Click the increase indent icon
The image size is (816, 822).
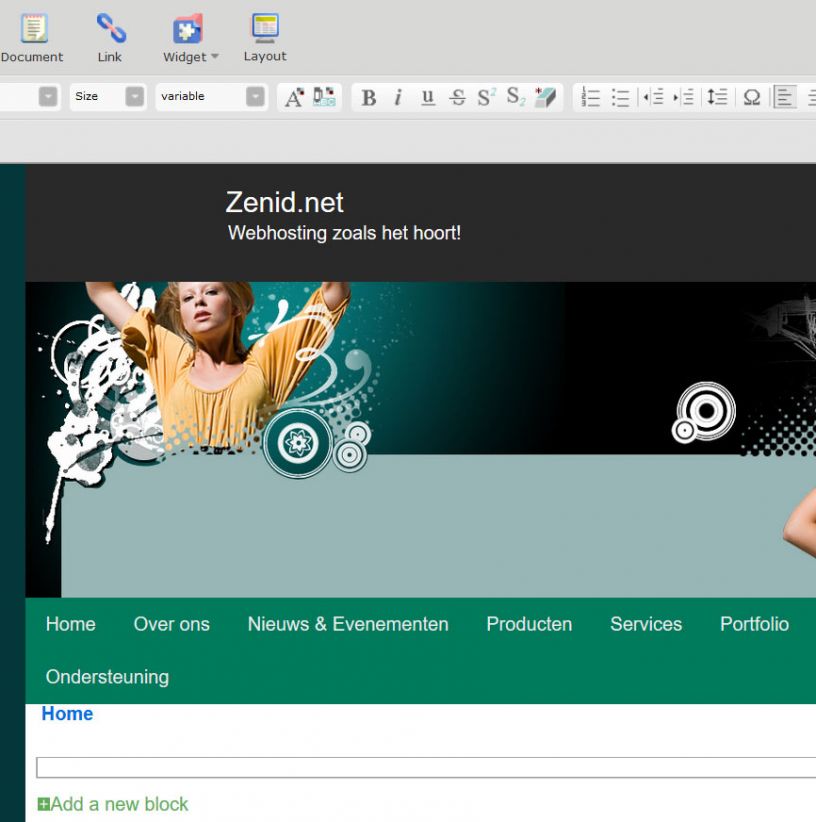tap(683, 98)
